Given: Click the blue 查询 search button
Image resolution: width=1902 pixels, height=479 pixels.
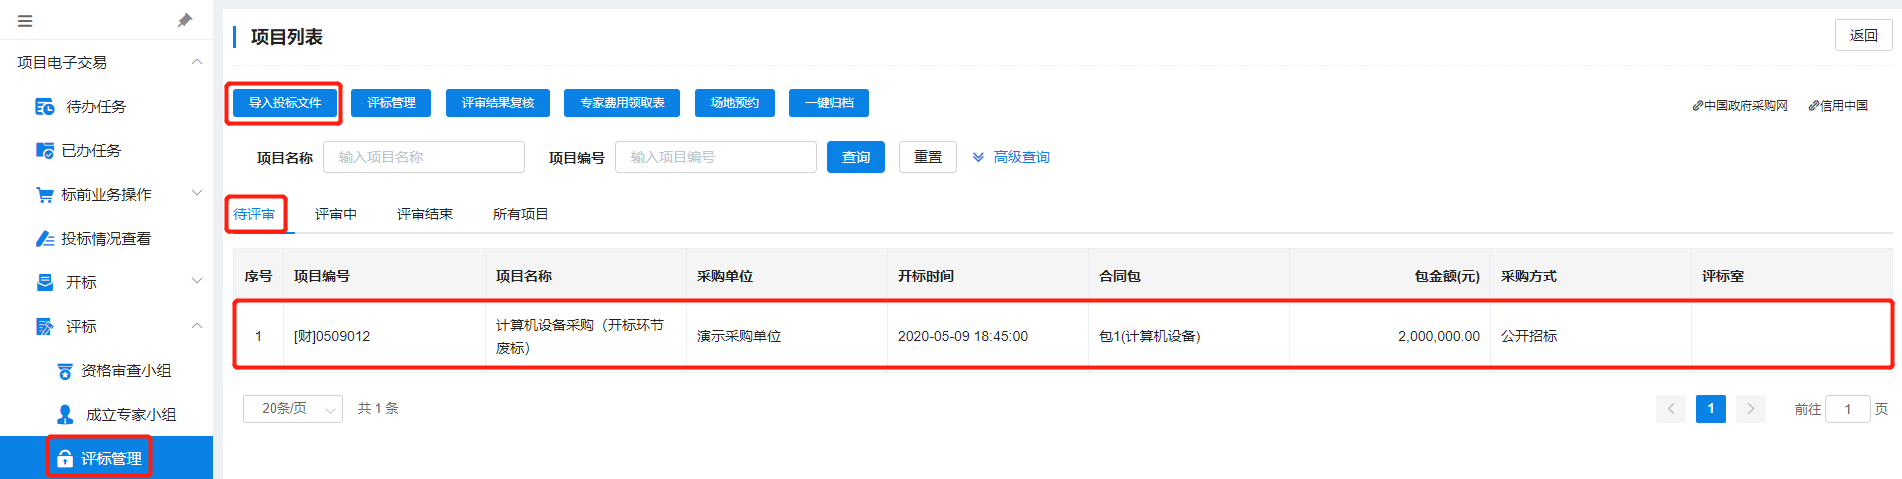Looking at the screenshot, I should pyautogui.click(x=855, y=158).
